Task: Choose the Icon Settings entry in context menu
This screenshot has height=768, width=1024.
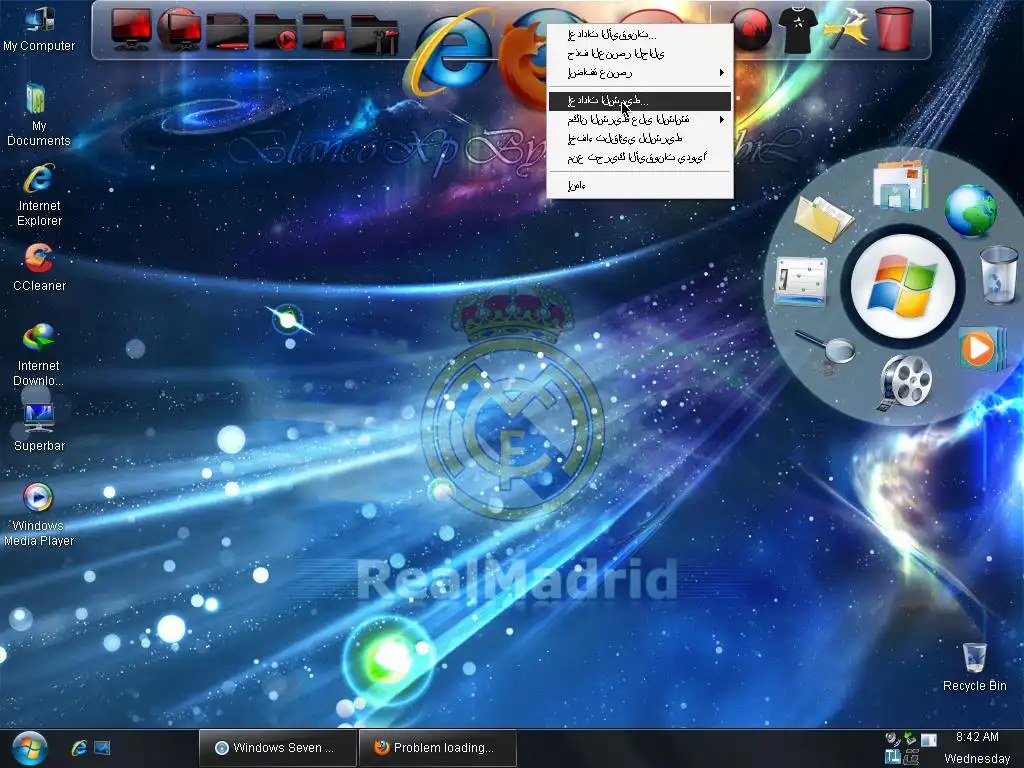Action: (x=639, y=35)
